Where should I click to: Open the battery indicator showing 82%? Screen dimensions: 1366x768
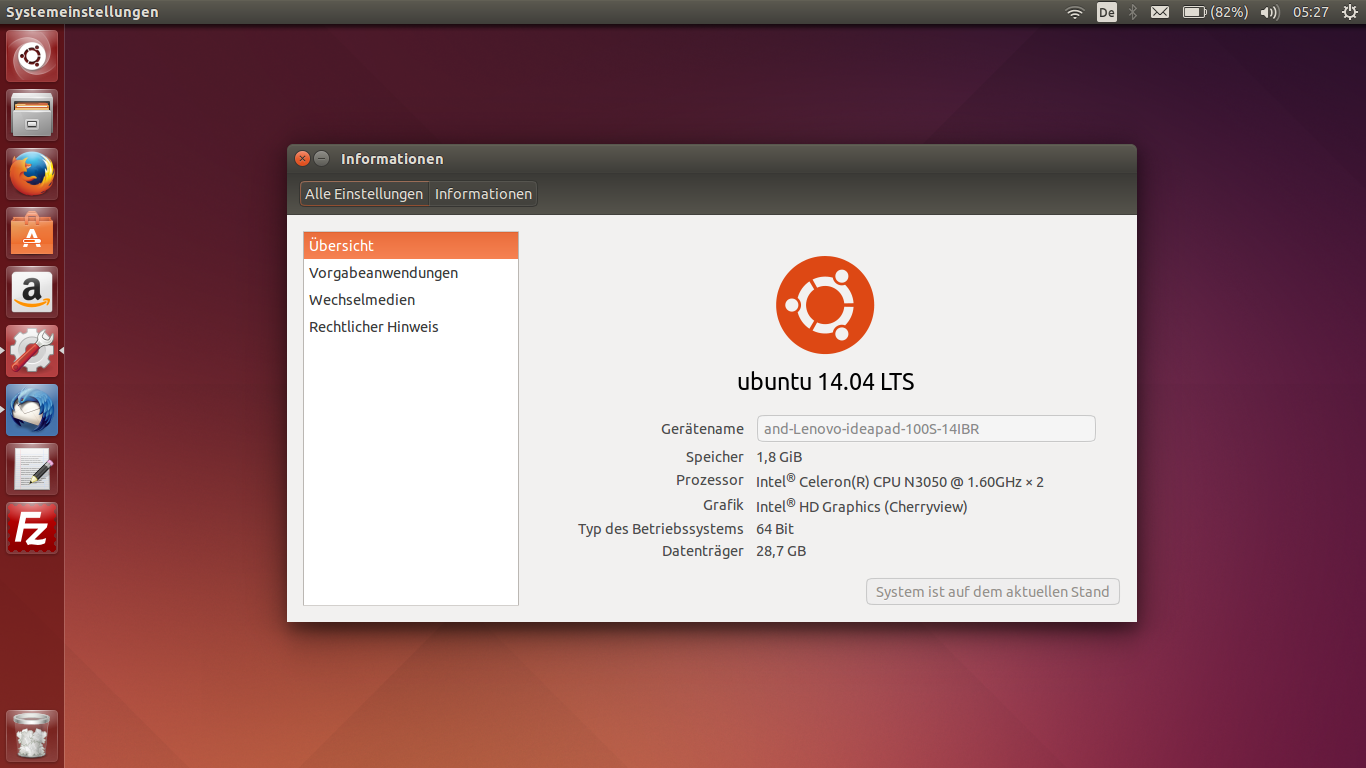click(x=1215, y=12)
